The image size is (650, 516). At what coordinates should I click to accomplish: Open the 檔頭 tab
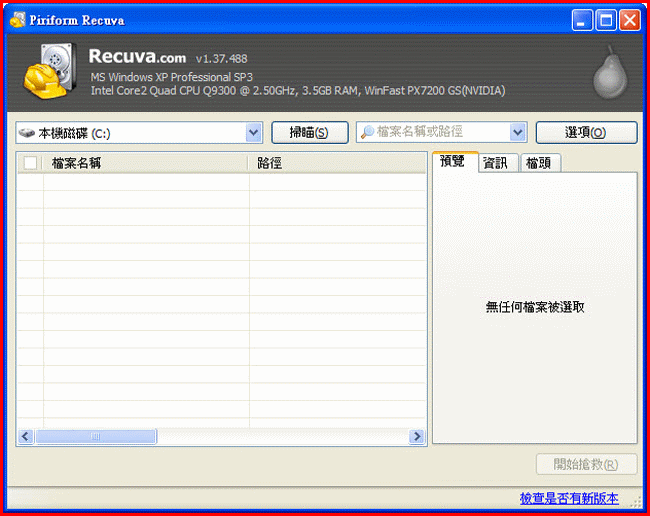(x=538, y=163)
